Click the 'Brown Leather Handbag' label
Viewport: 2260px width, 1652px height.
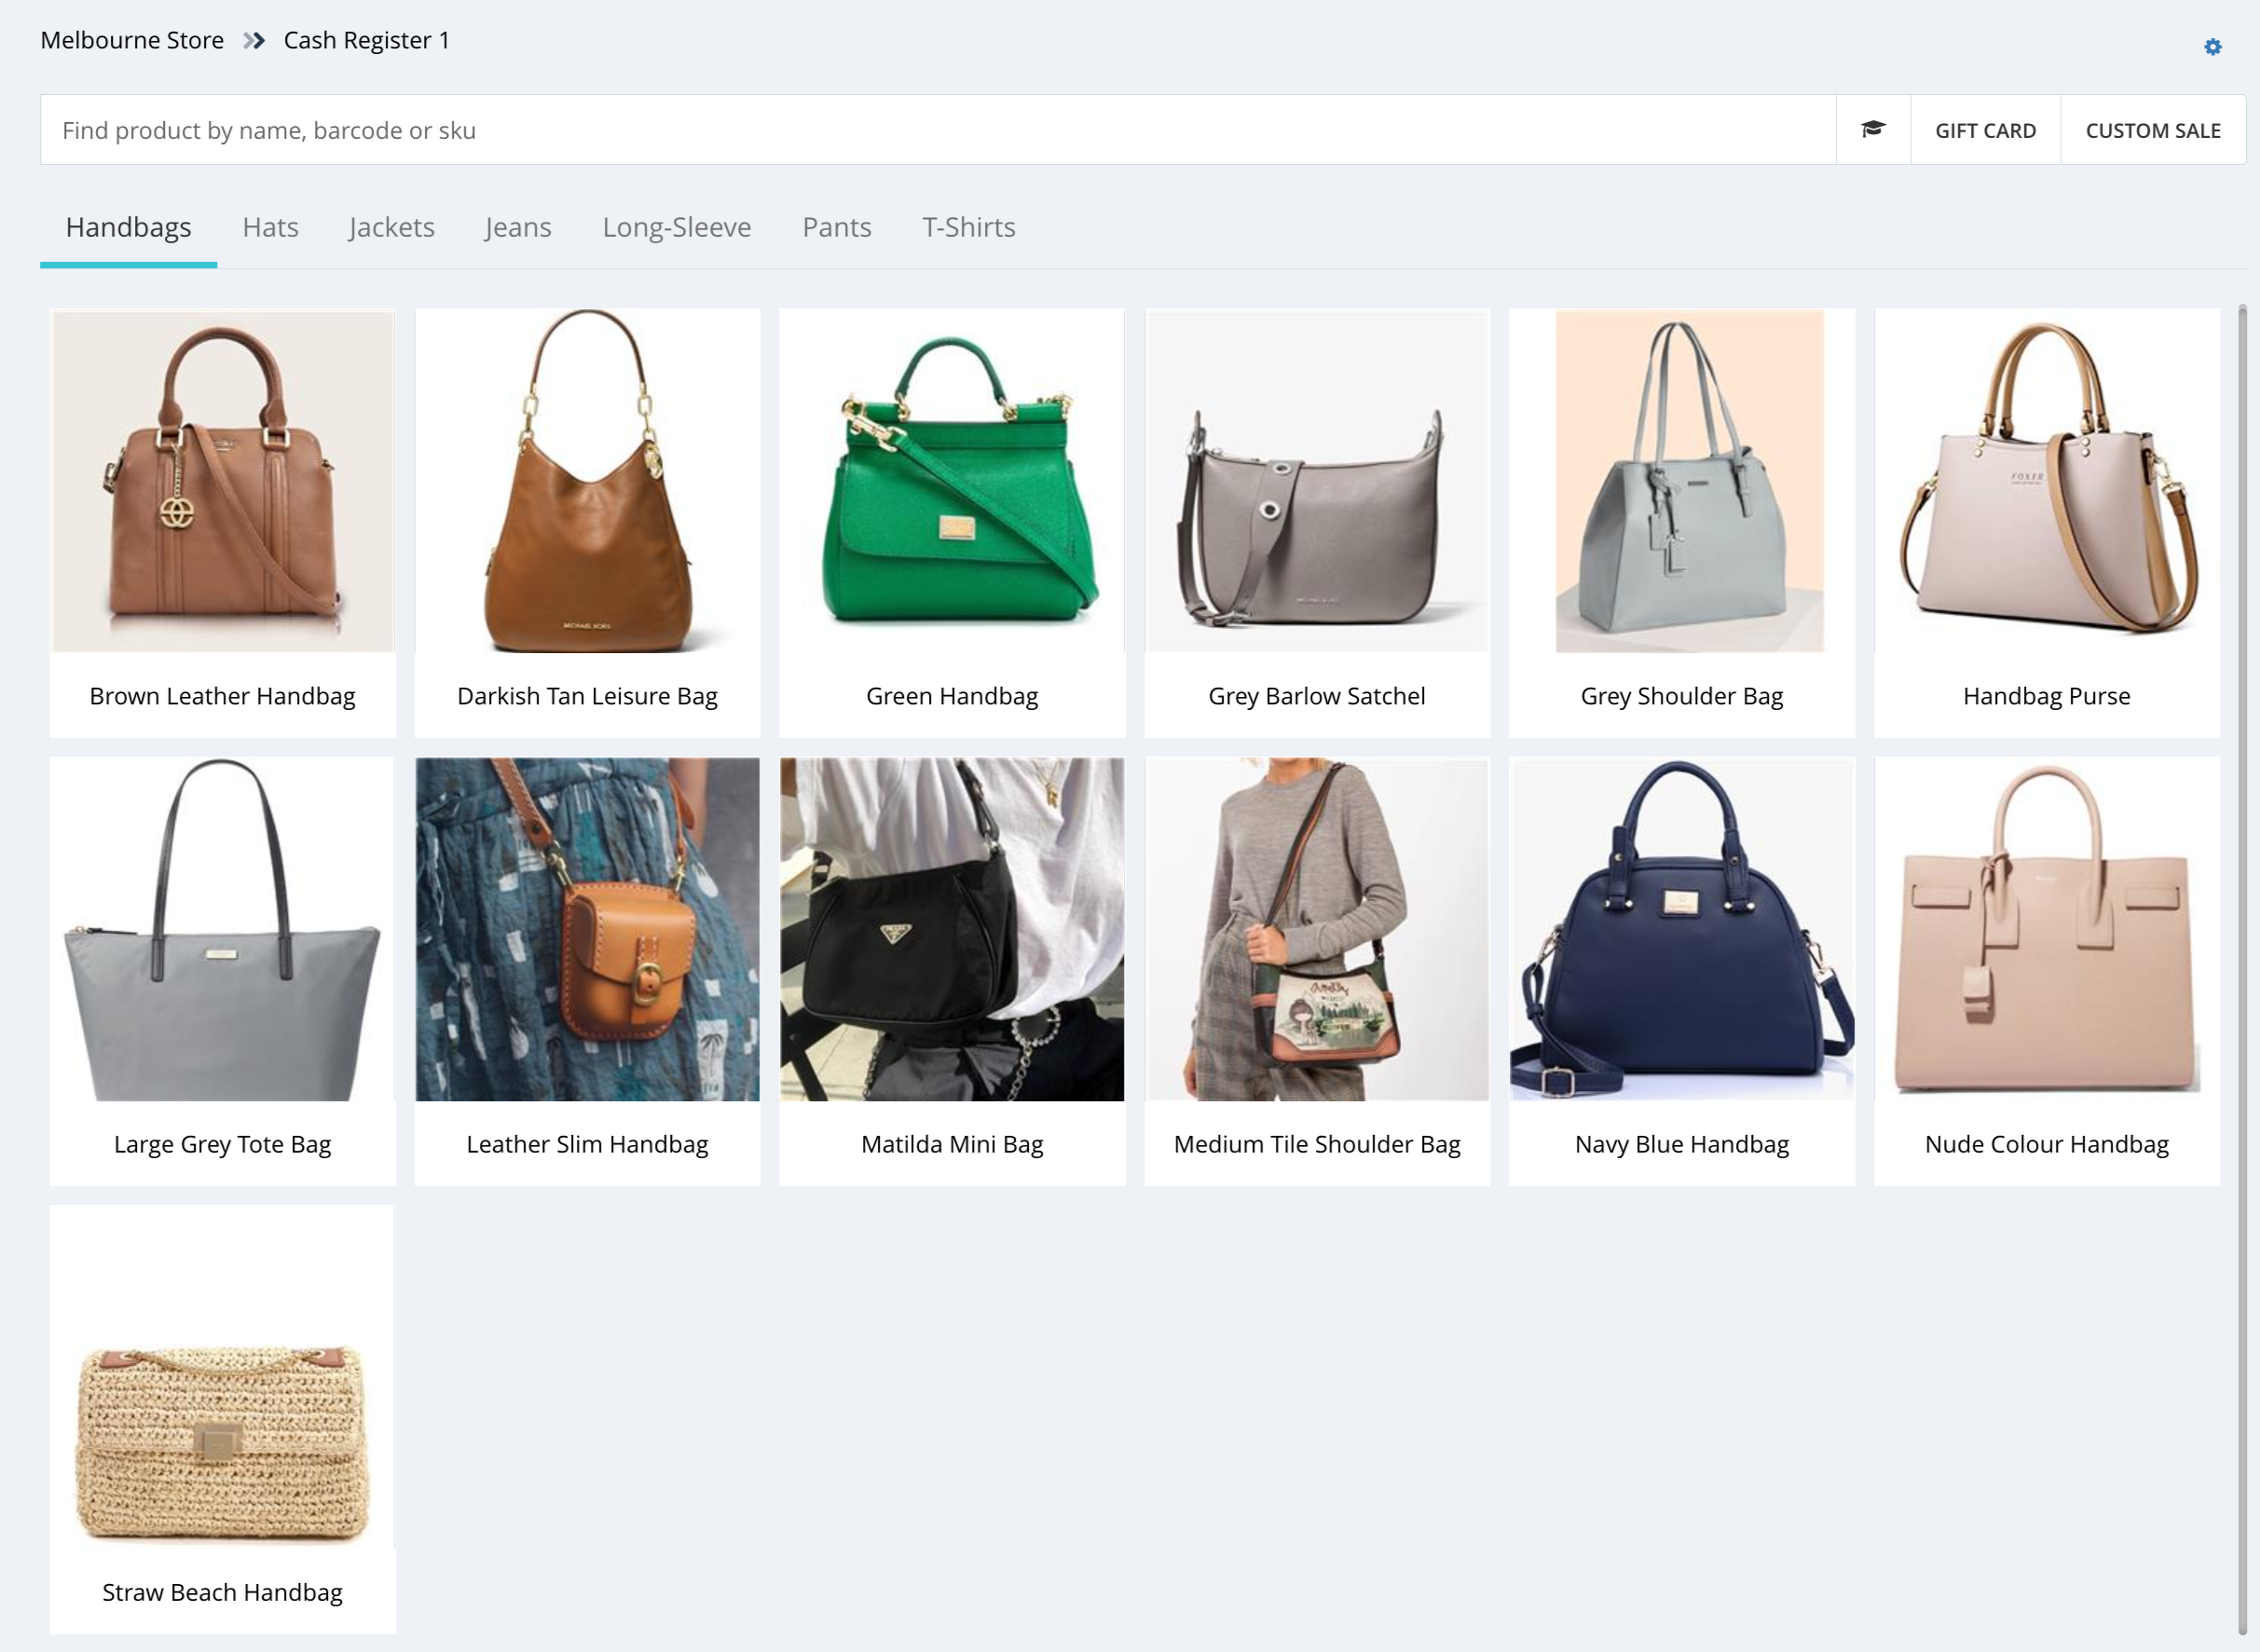[222, 696]
